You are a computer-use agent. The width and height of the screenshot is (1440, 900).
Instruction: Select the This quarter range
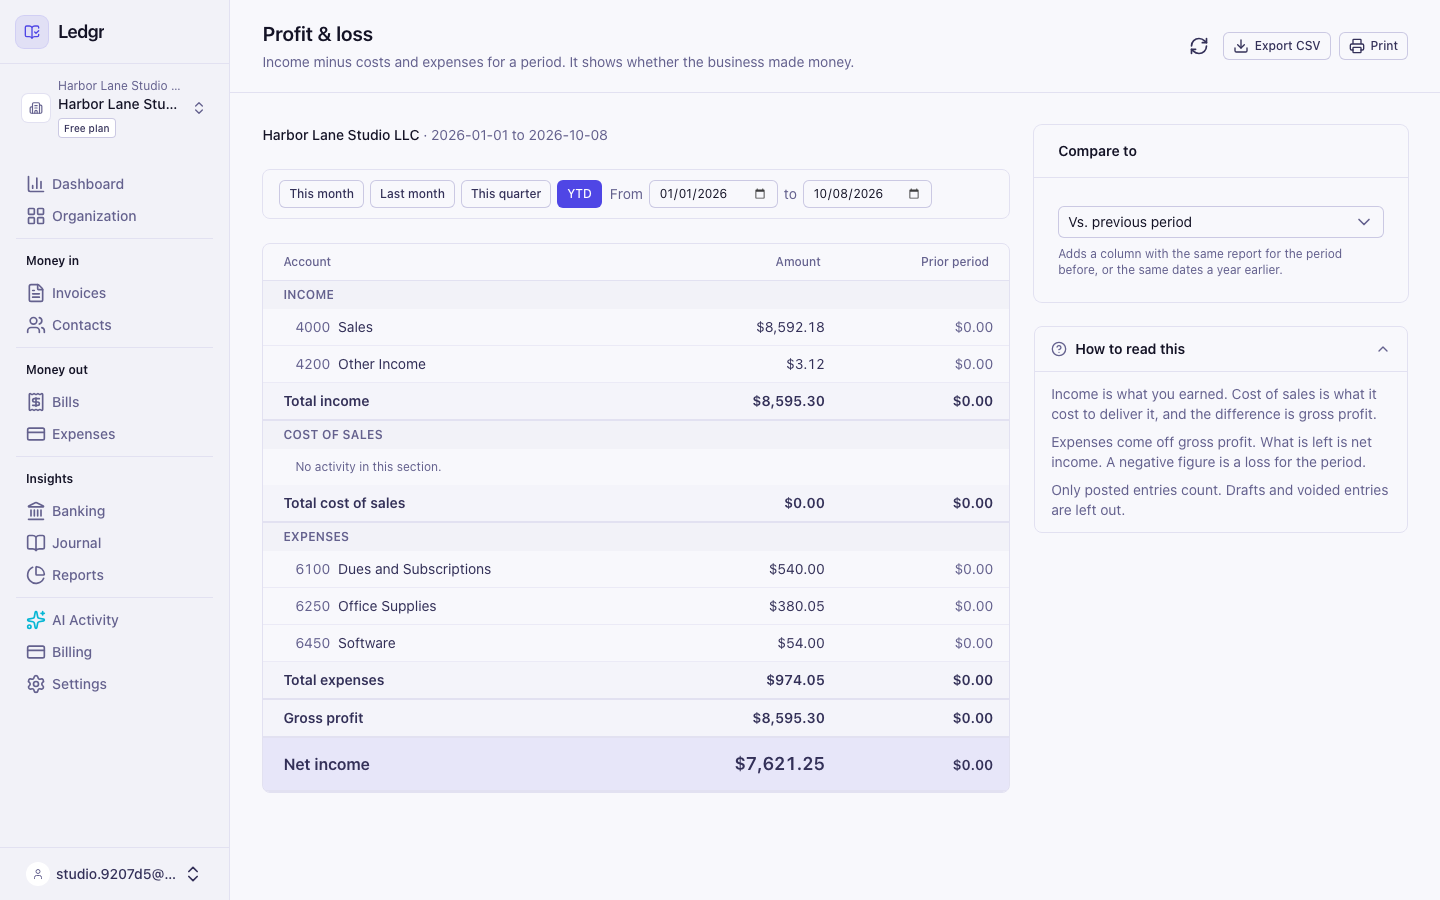(x=506, y=194)
